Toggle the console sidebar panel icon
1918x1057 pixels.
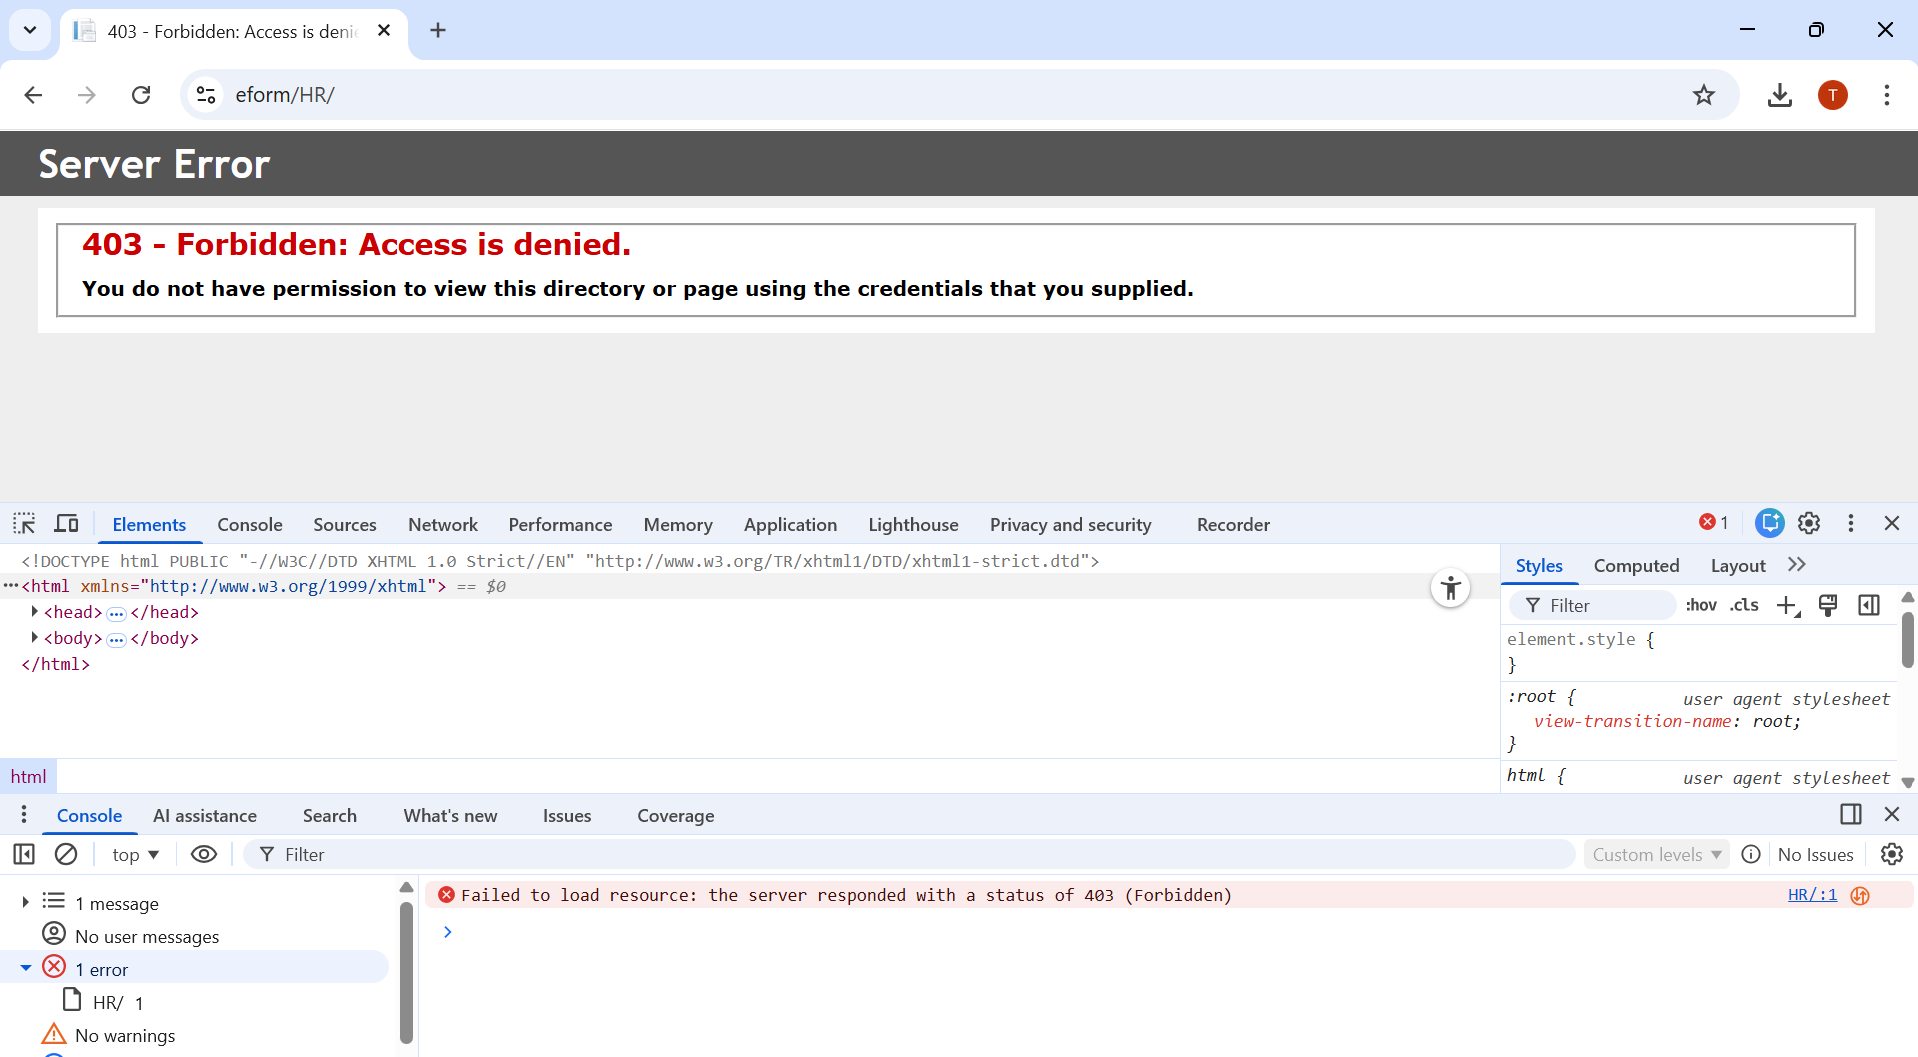24,854
